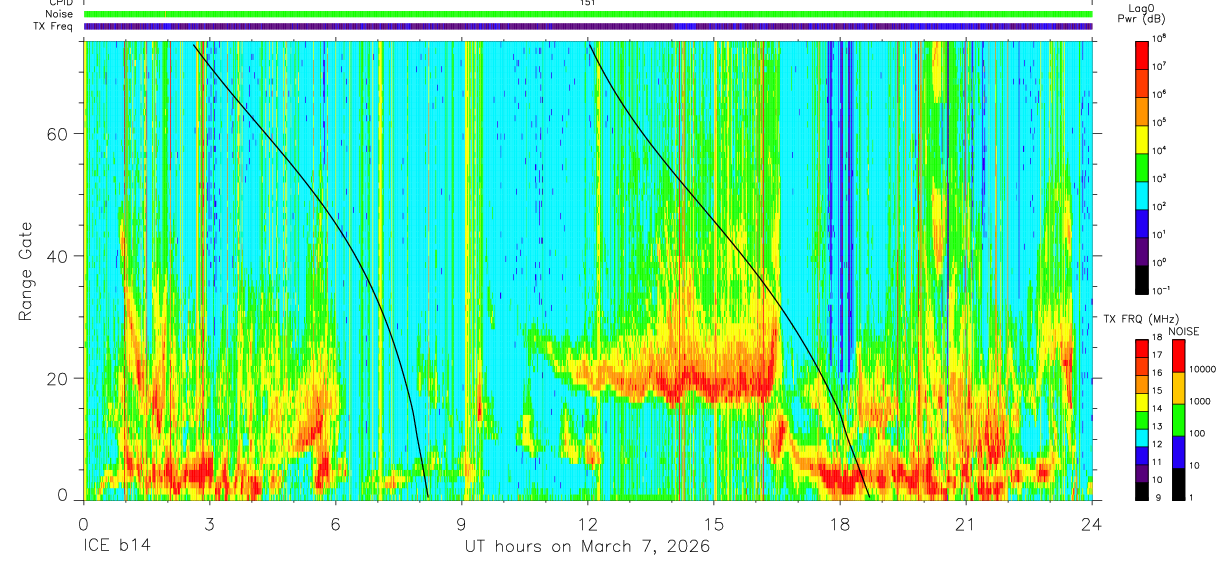The height and width of the screenshot is (567, 1228).
Task: Pick the cyan swatch in power colorbar
Action: tap(1142, 195)
